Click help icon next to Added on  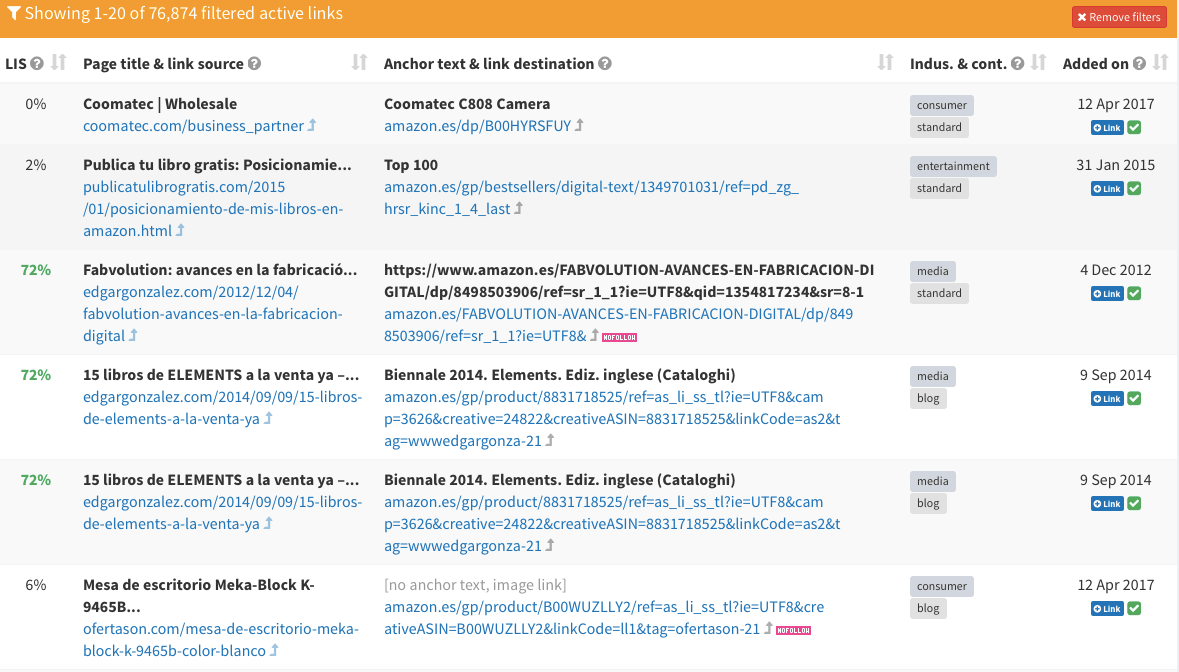pos(1138,64)
